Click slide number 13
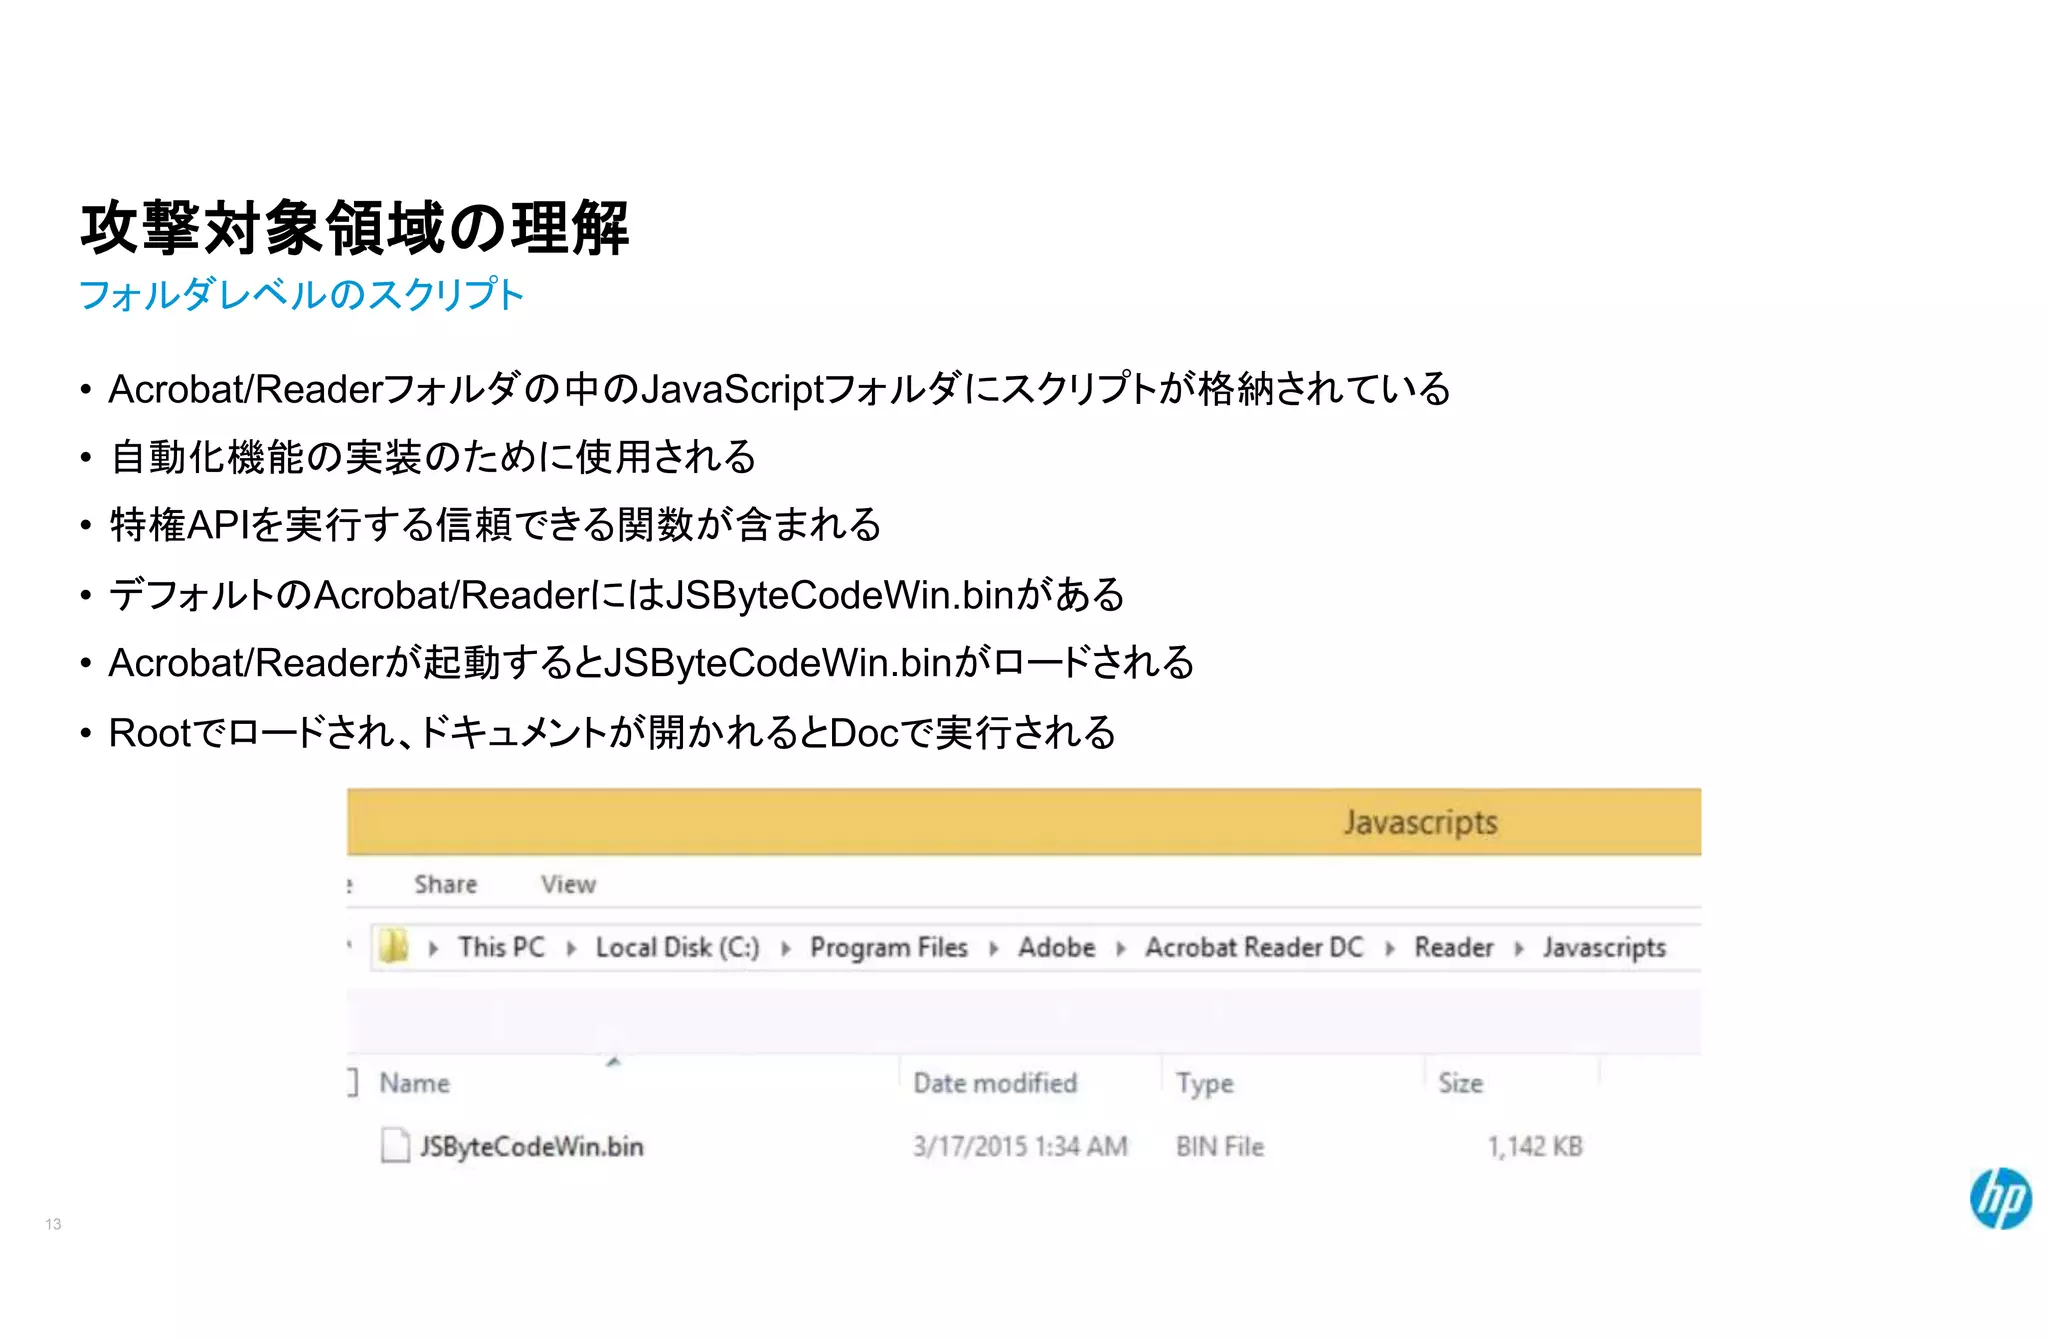This screenshot has width=2048, height=1339. (x=53, y=1224)
